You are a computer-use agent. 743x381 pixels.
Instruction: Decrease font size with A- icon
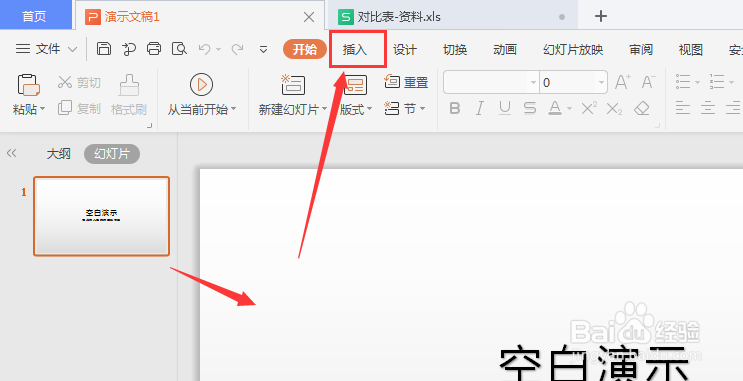click(648, 82)
